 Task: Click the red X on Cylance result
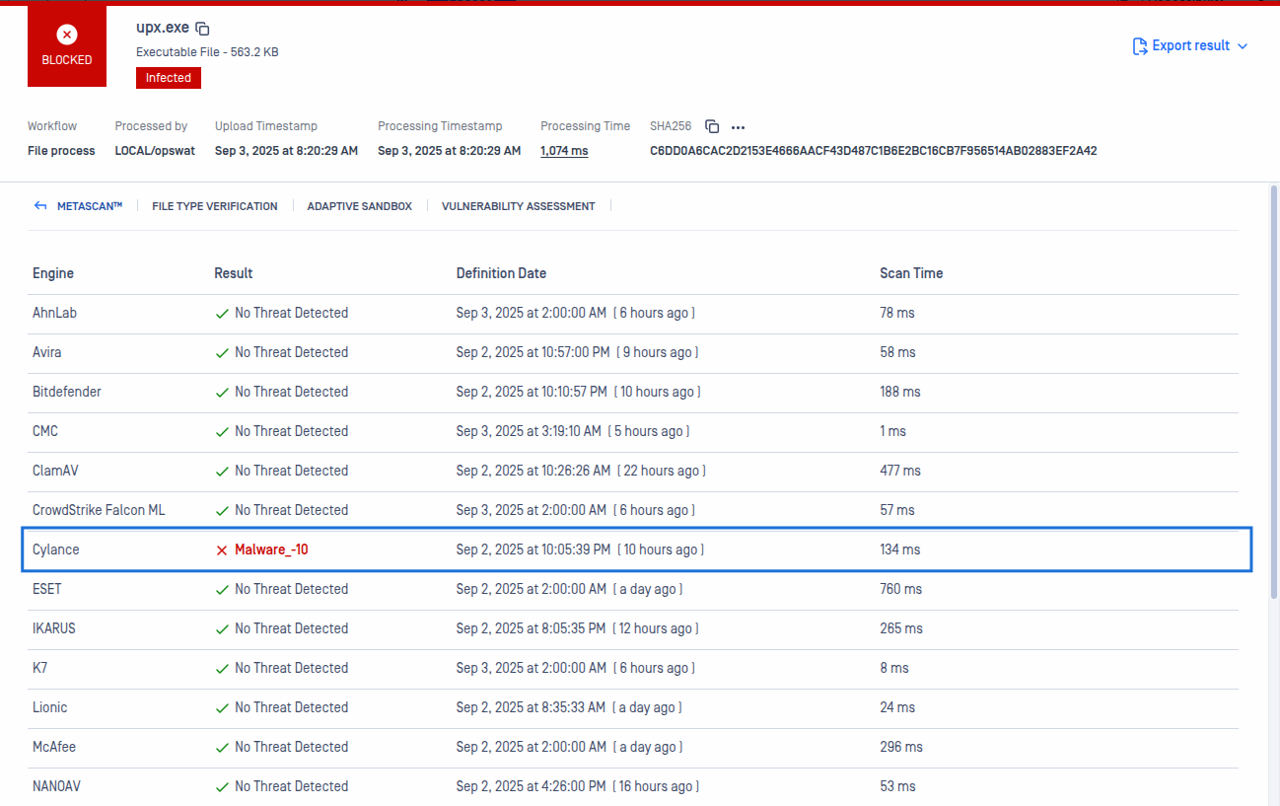(x=222, y=550)
